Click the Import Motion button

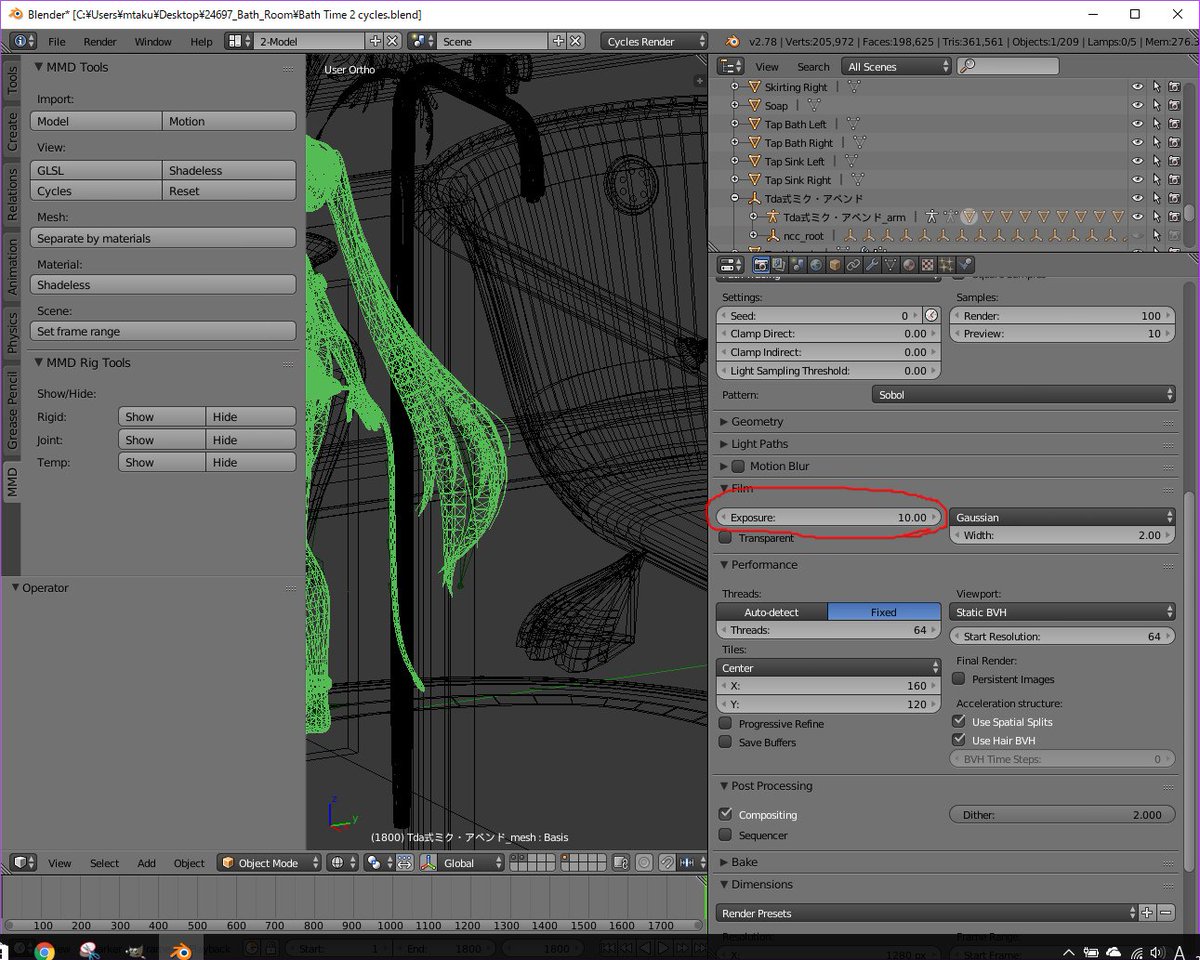click(229, 121)
